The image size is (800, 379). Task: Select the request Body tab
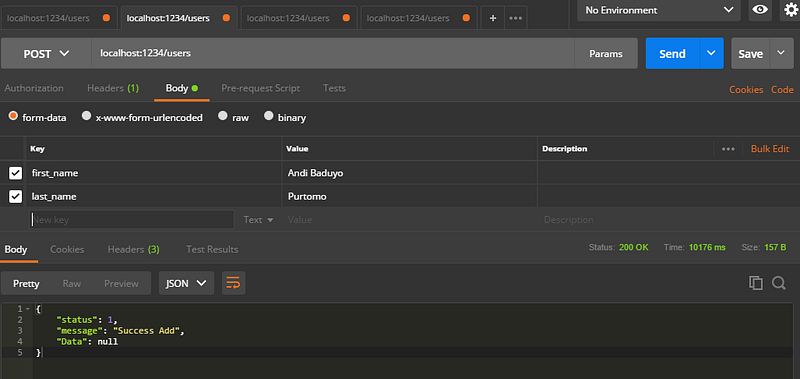pos(182,88)
